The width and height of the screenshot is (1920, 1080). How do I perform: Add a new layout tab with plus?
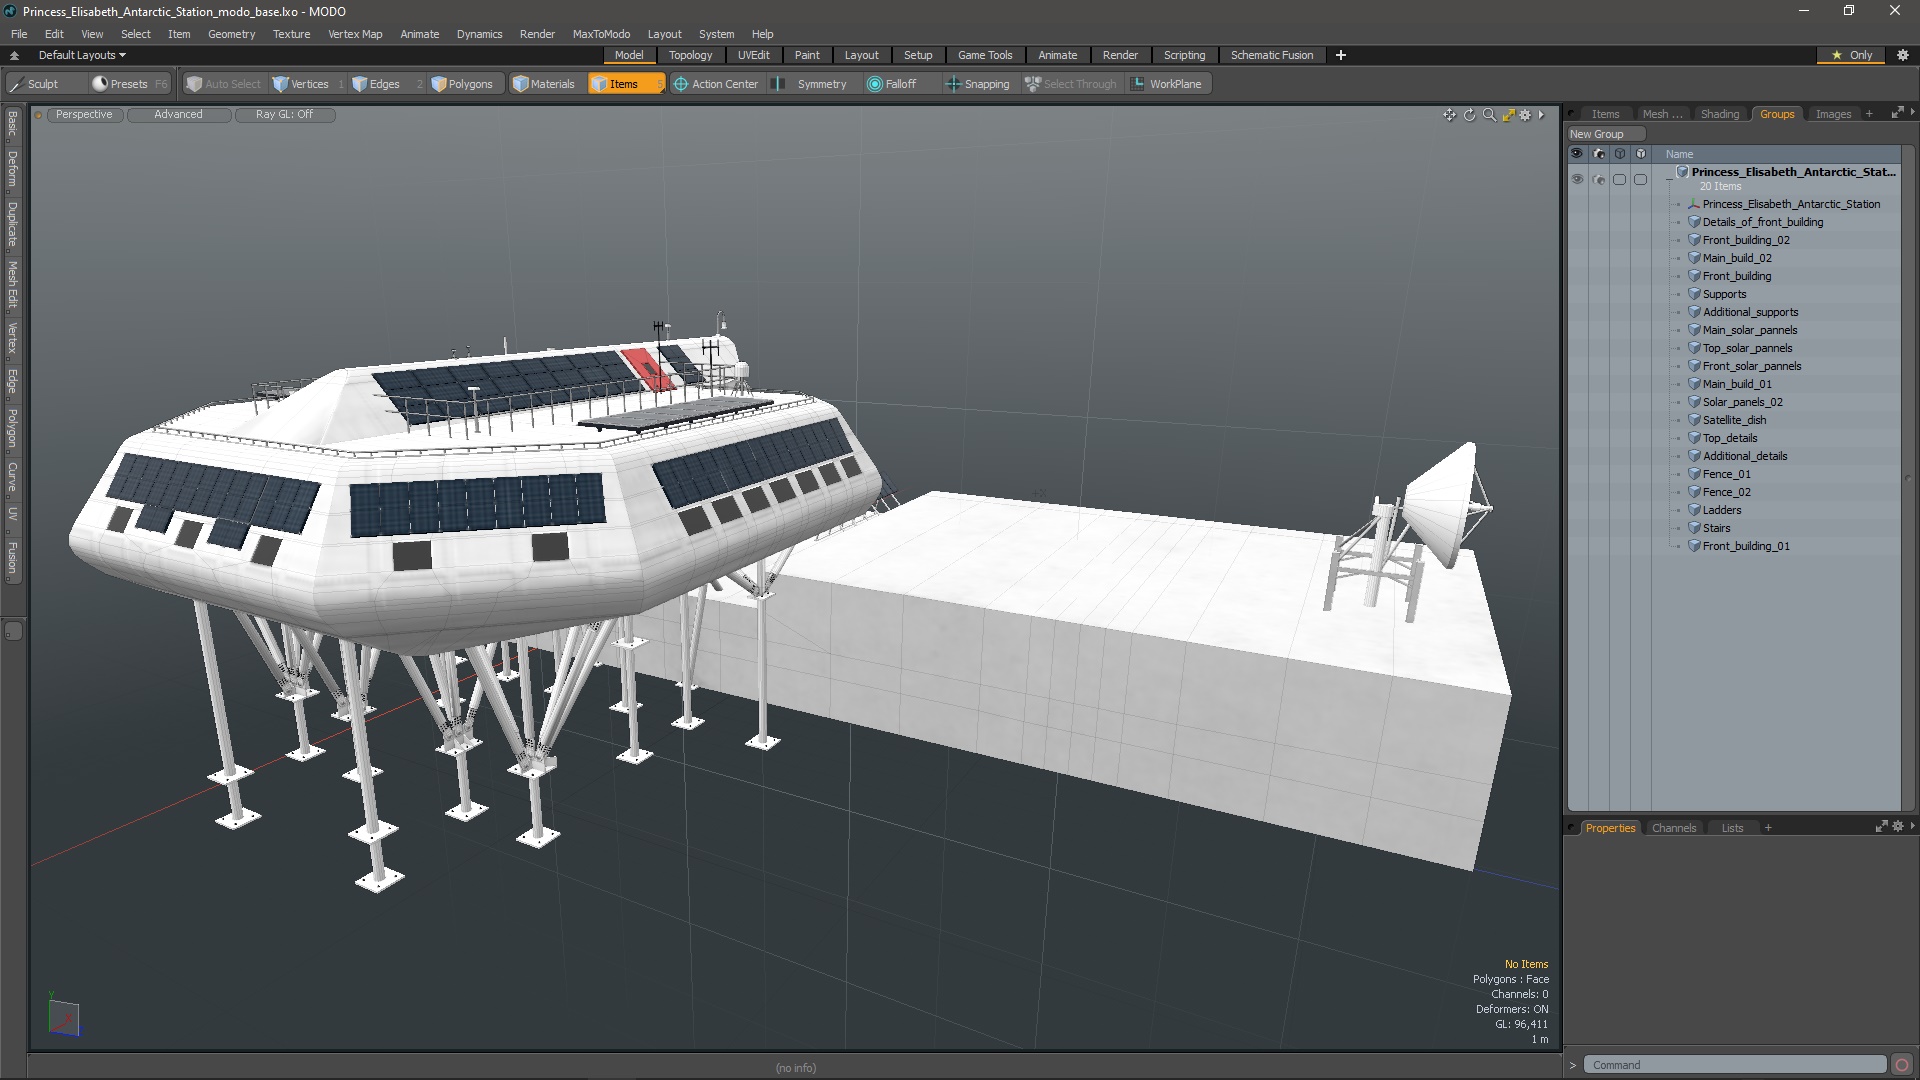coord(1341,55)
